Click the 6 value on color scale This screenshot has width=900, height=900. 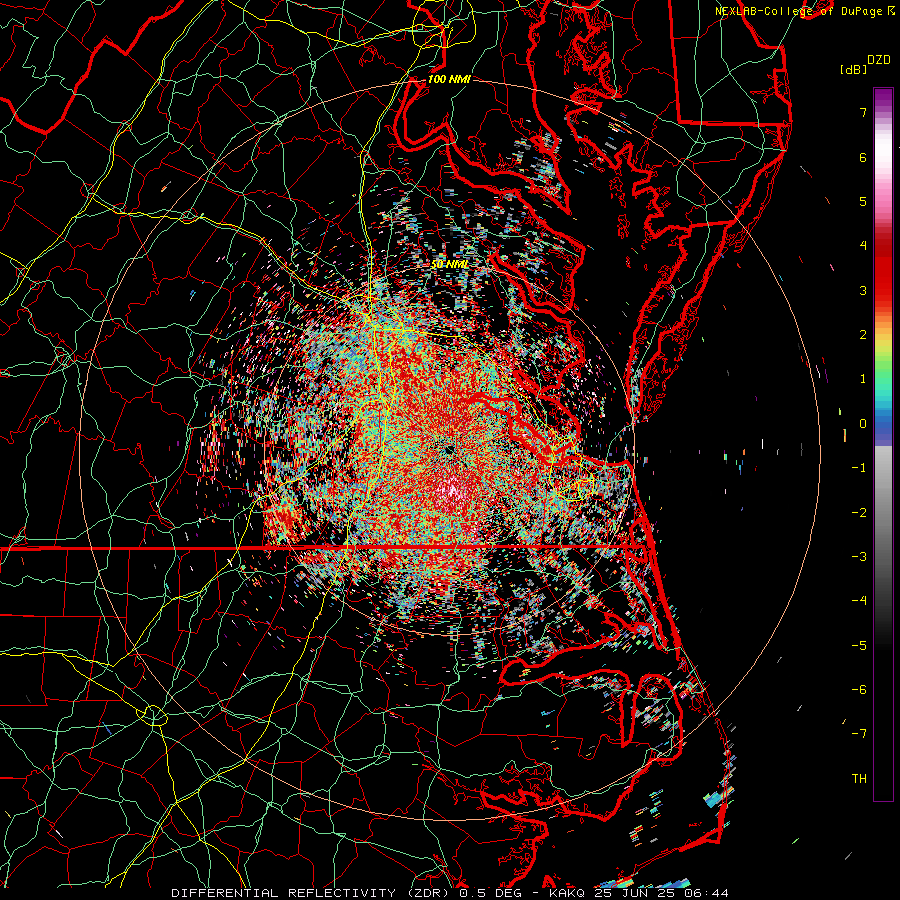tap(863, 157)
